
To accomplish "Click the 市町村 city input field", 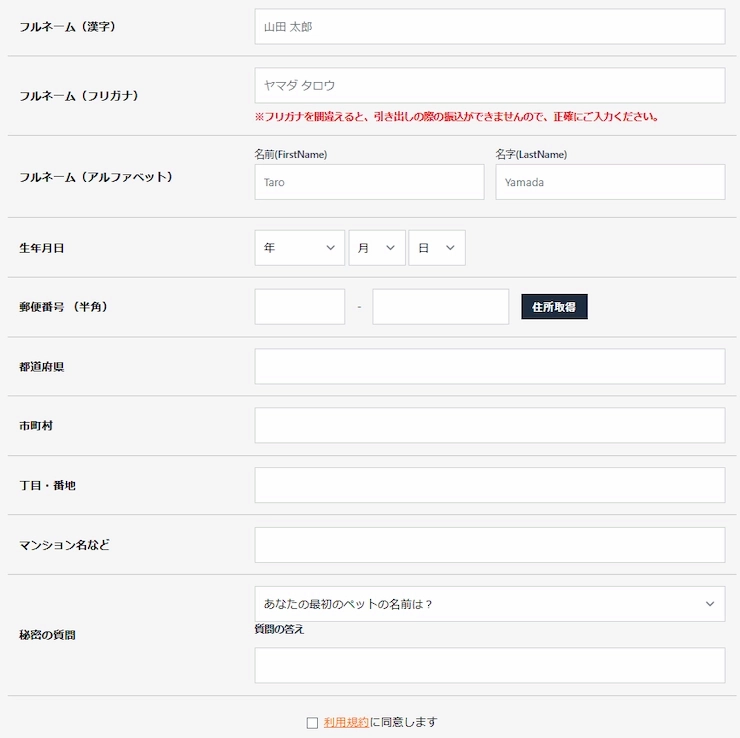I will tap(490, 425).
